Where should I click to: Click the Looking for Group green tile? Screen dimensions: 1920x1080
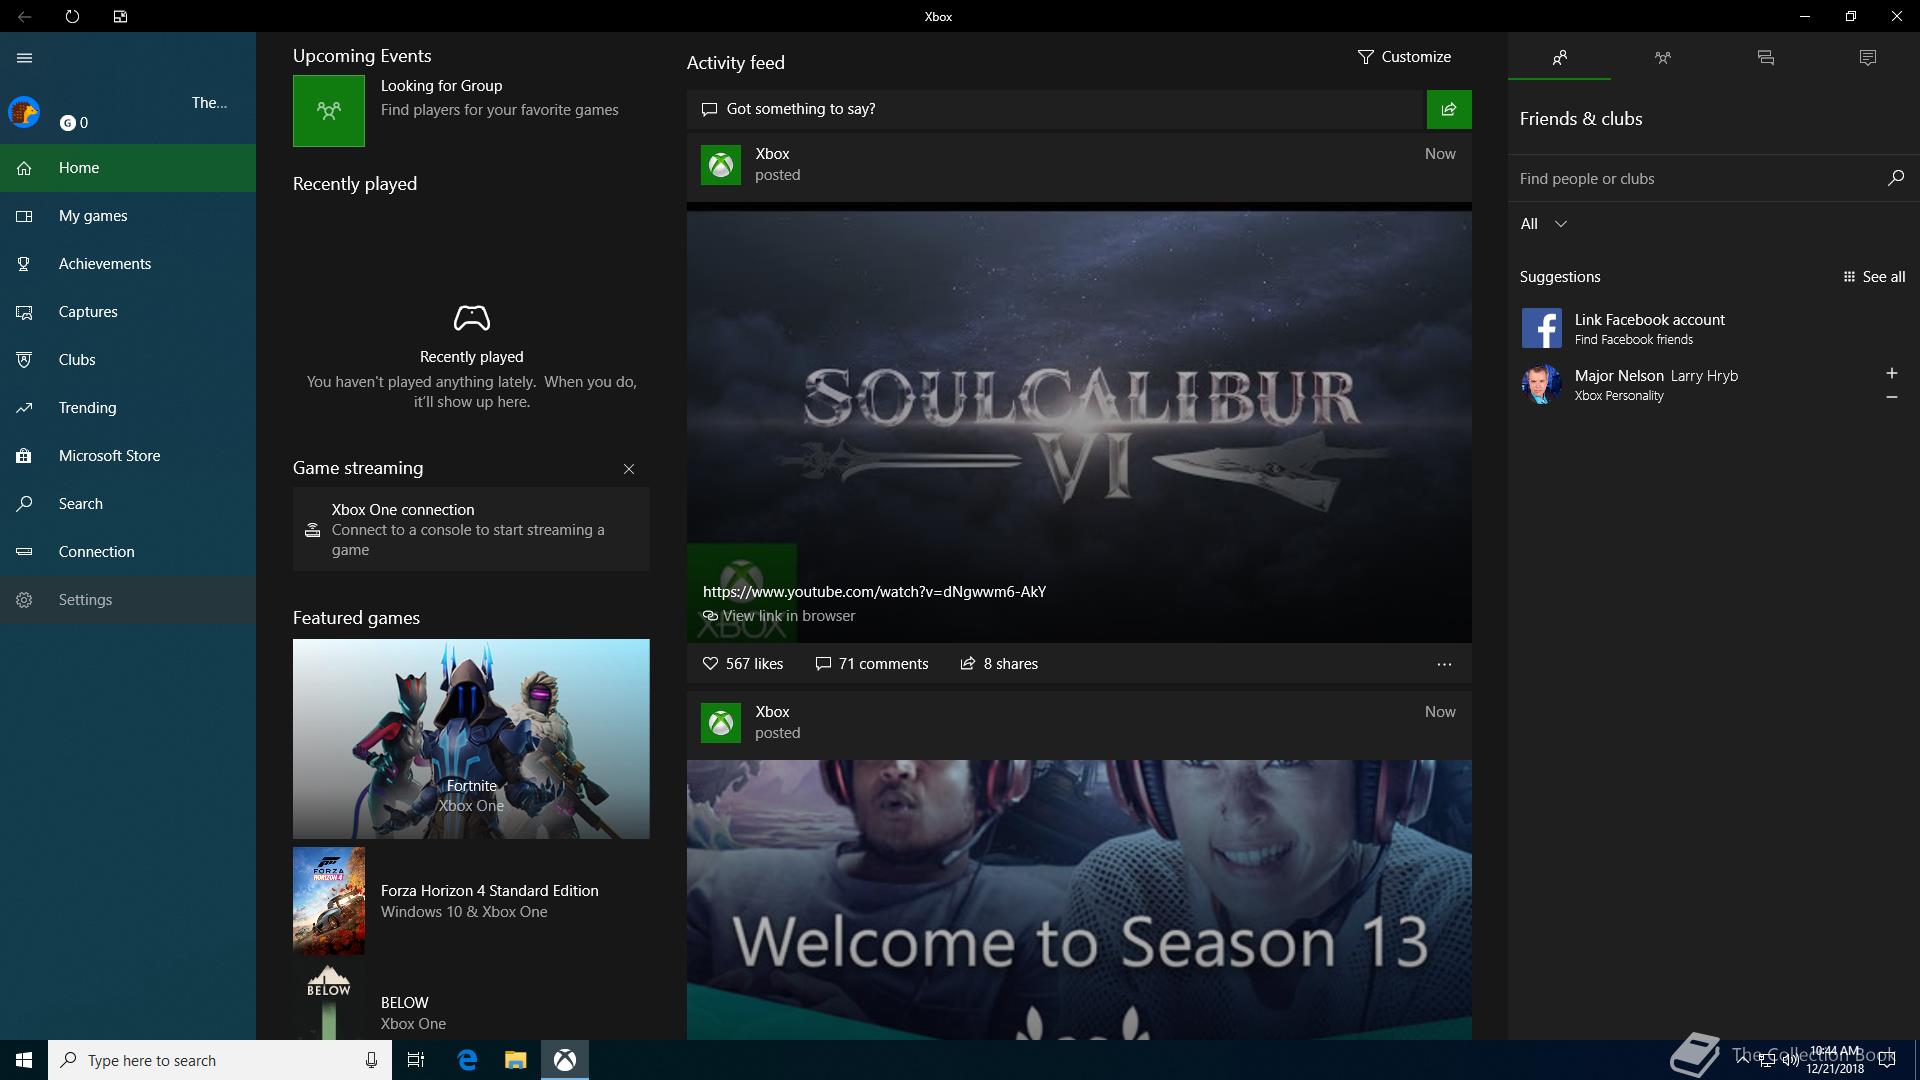click(x=329, y=111)
